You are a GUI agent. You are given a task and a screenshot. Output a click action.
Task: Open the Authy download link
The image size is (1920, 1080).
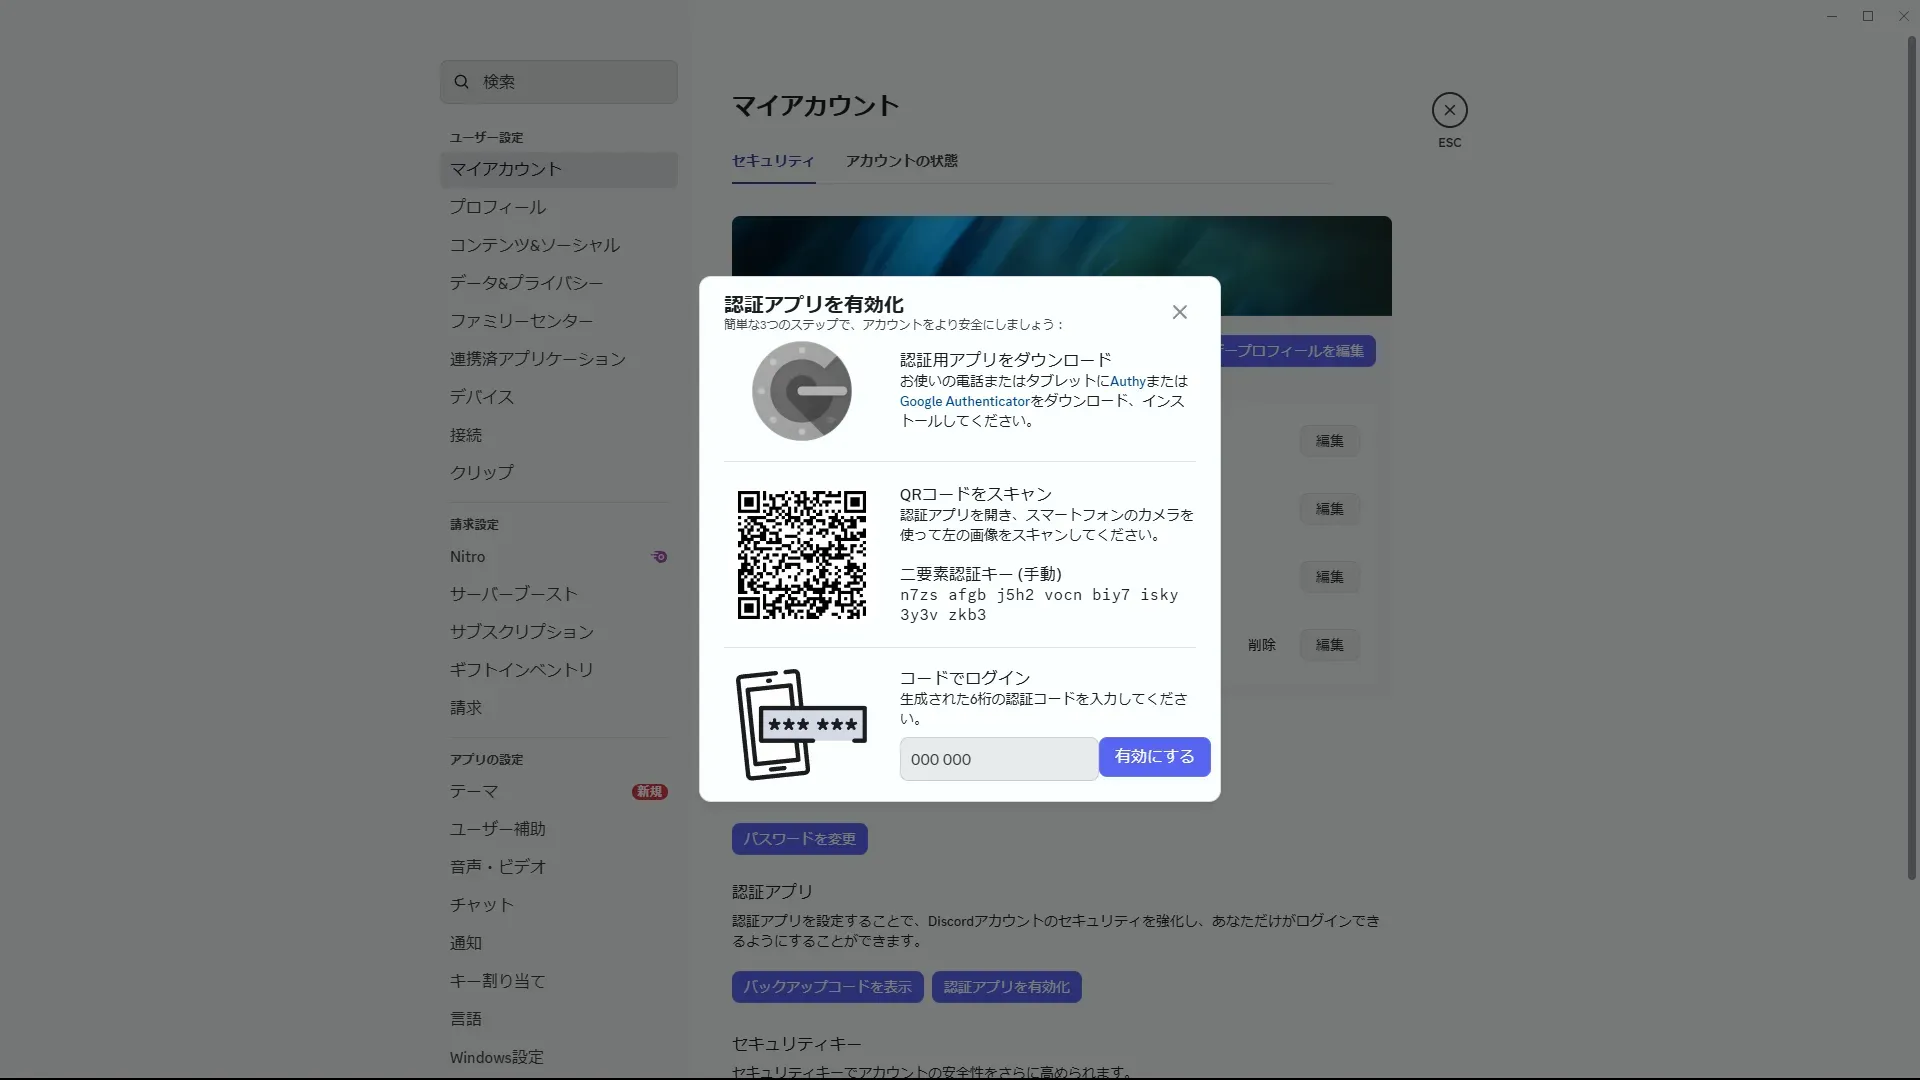[1127, 381]
